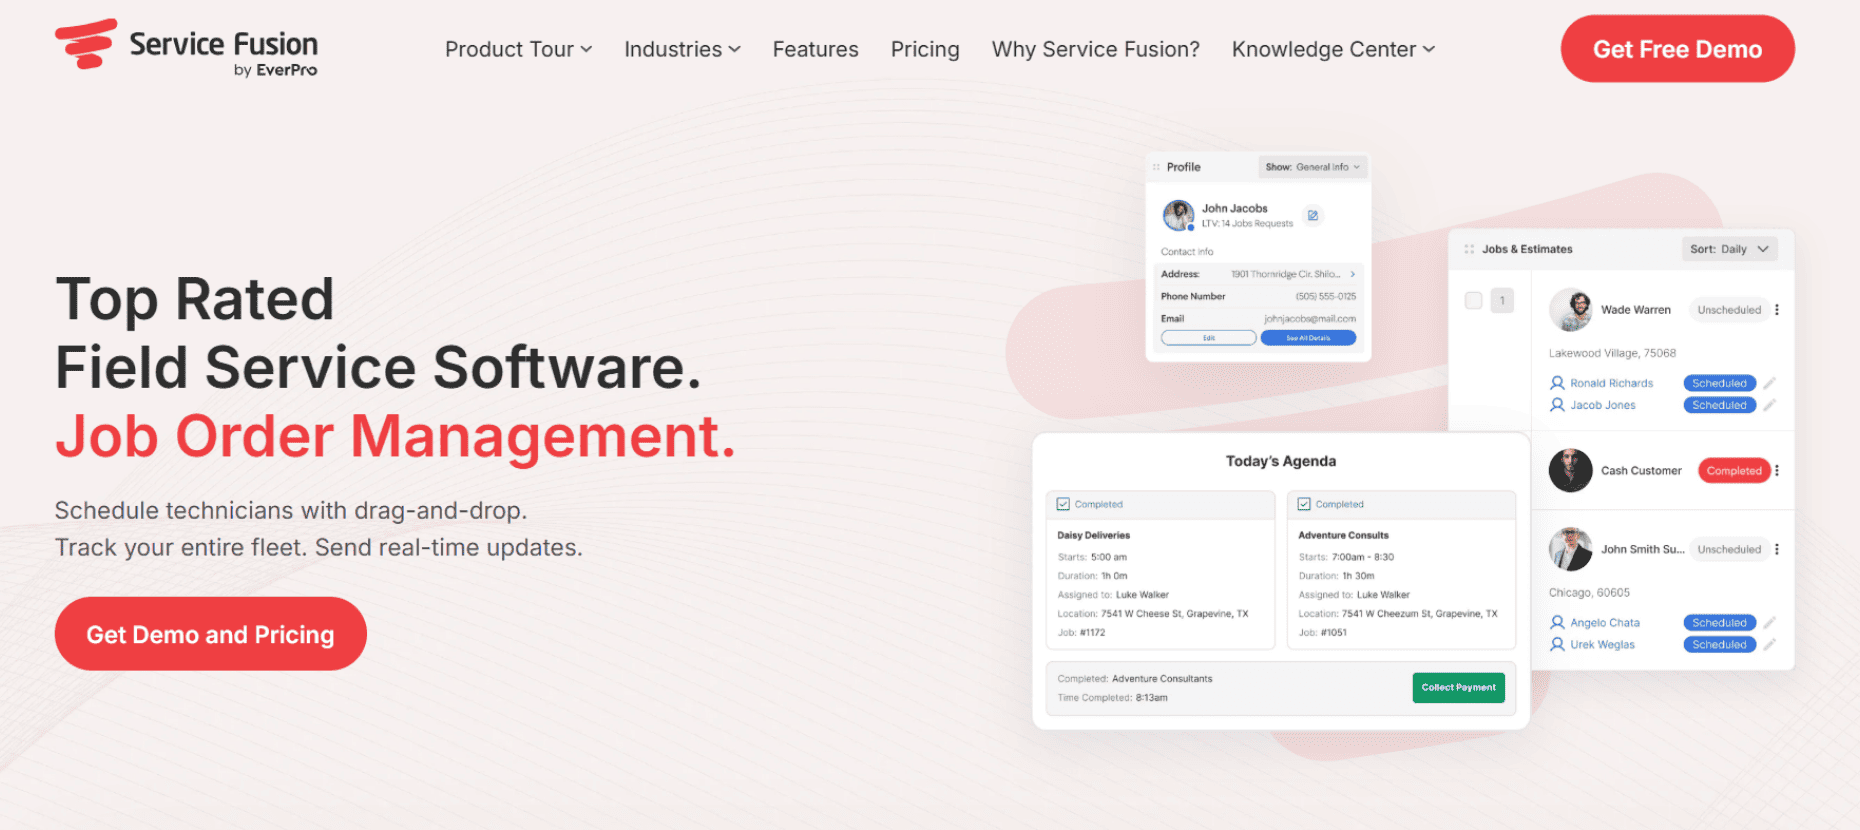Click email johnjacobs@mail.com
This screenshot has width=1860, height=830.
pos(1310,318)
